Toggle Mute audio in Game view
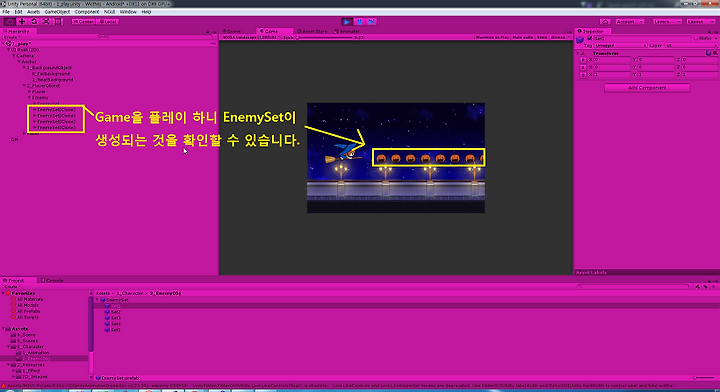The image size is (720, 392). (x=523, y=37)
